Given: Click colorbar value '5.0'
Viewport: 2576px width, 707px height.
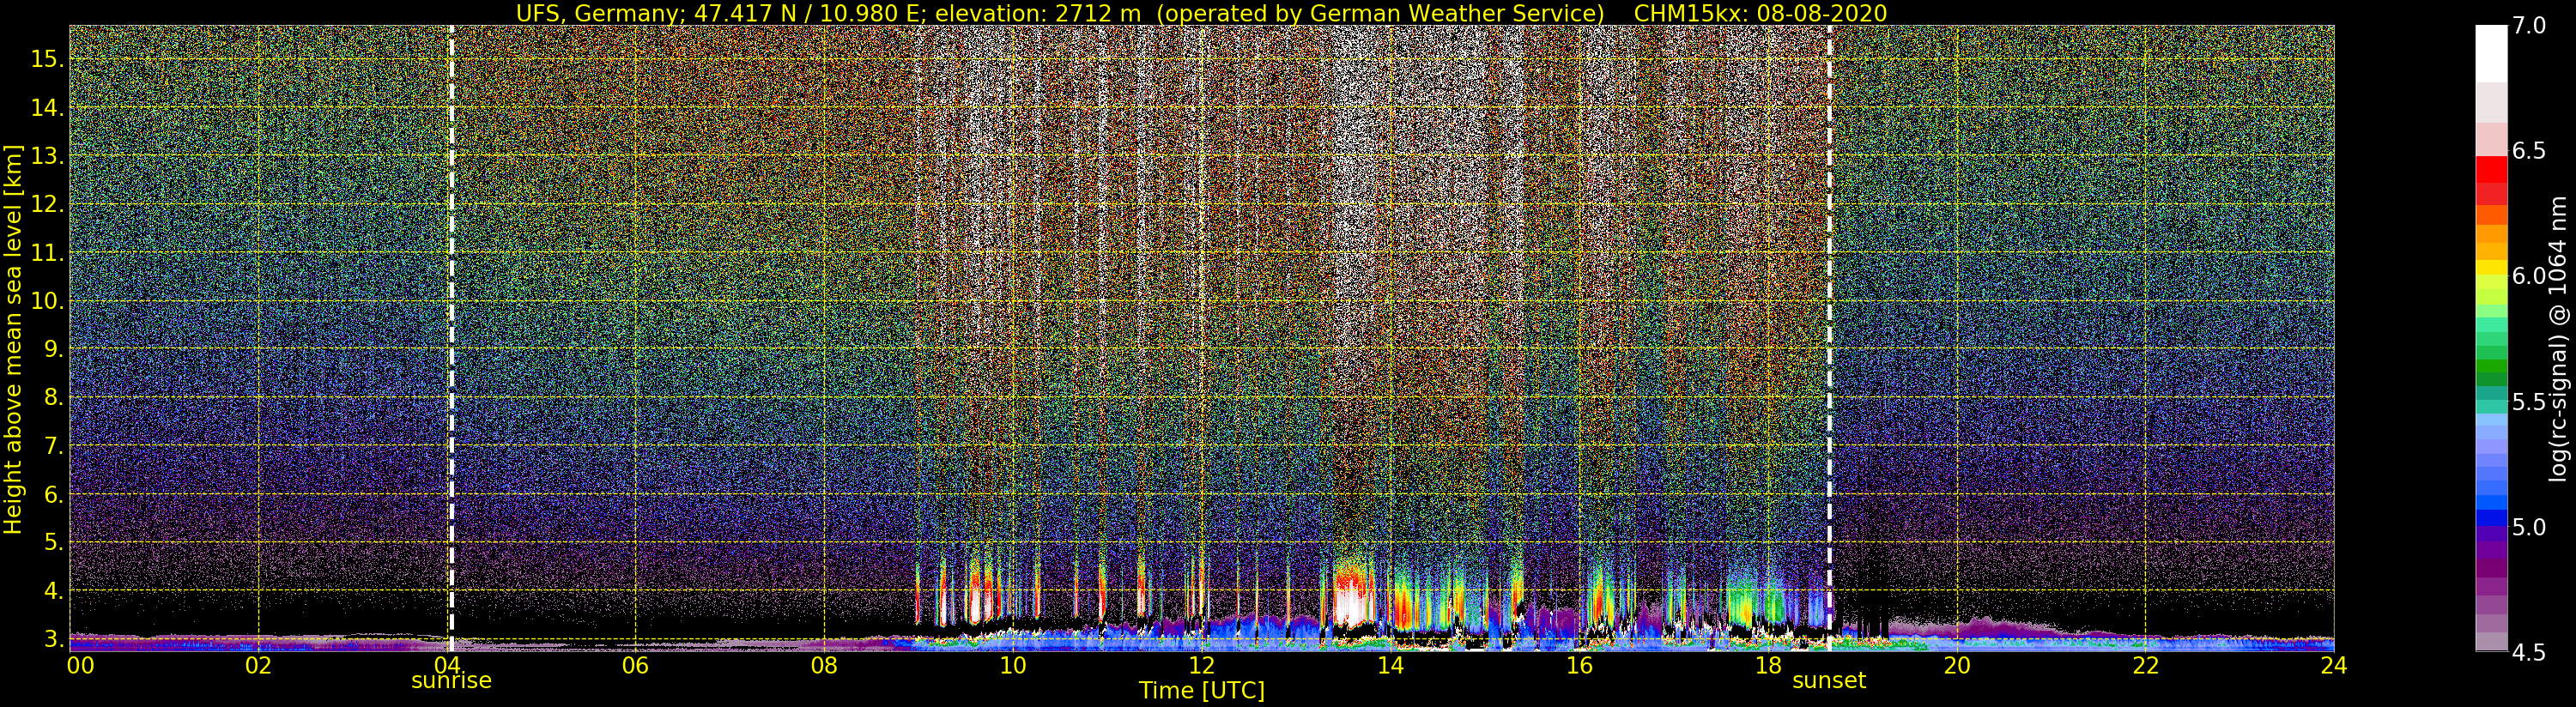Looking at the screenshot, I should [2529, 527].
